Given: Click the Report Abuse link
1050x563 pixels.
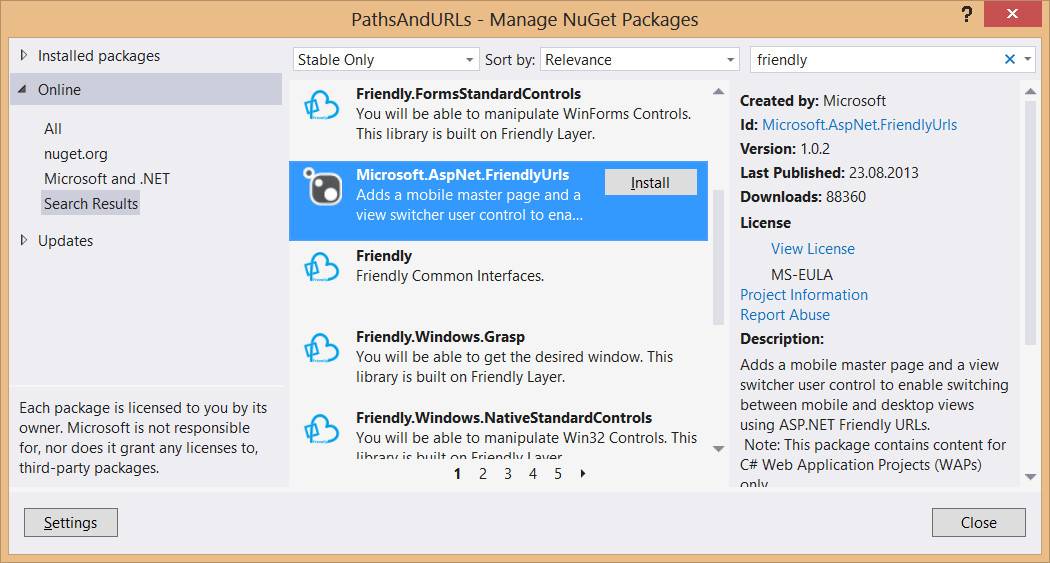Looking at the screenshot, I should point(785,315).
